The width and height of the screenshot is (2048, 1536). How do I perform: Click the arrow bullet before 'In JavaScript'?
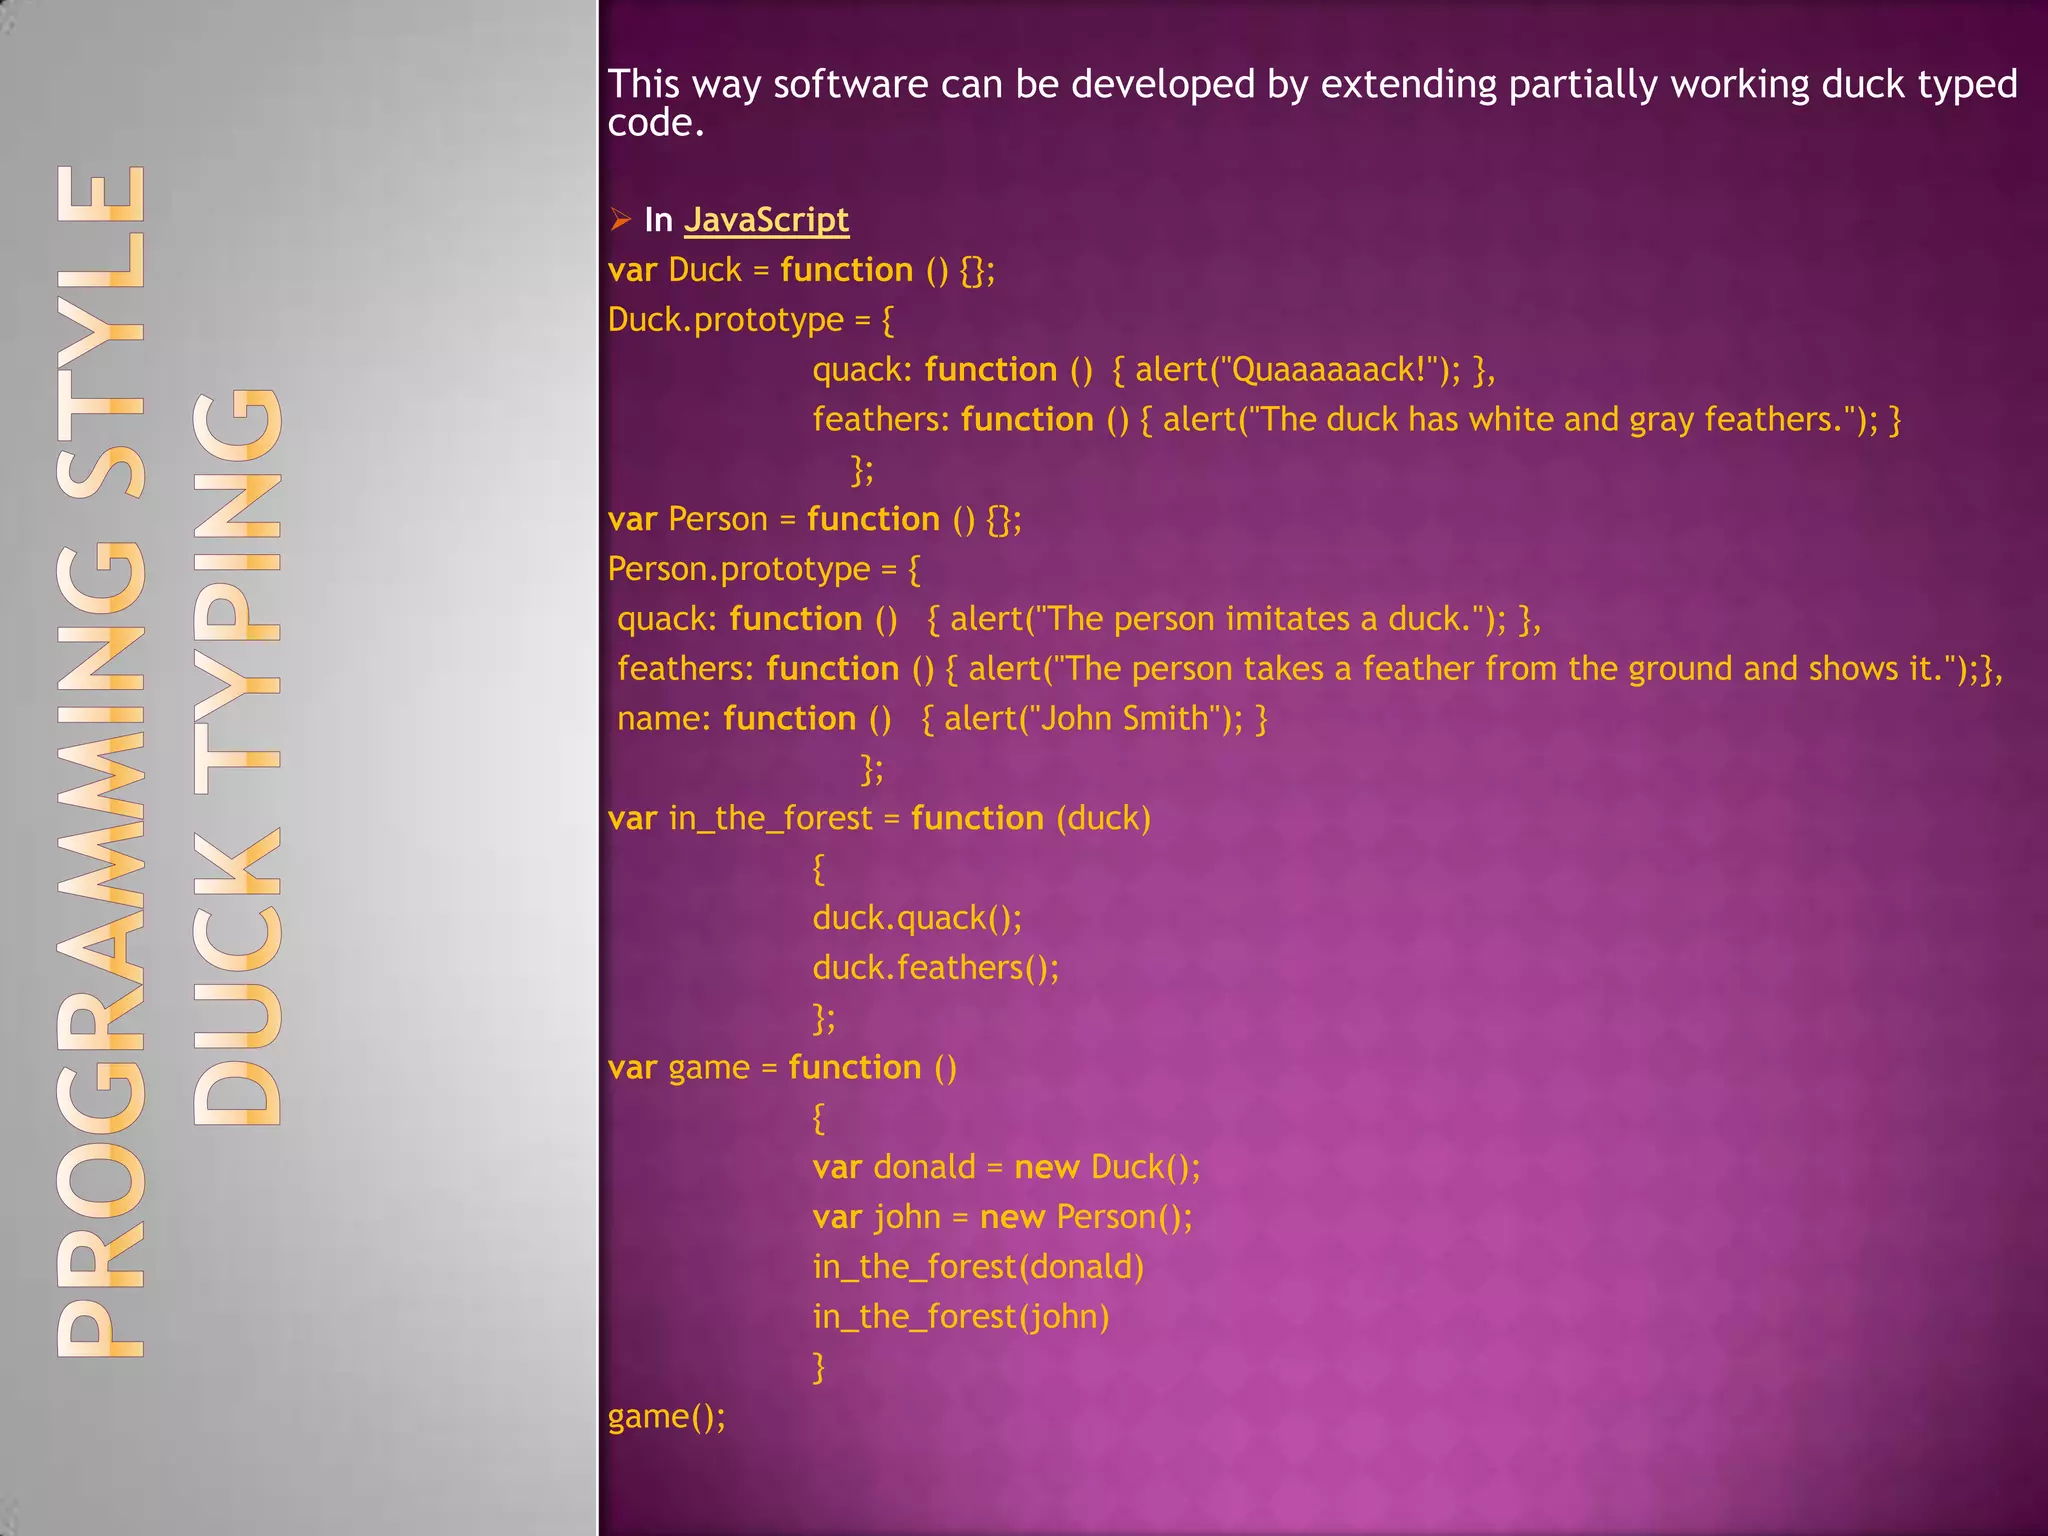(620, 220)
